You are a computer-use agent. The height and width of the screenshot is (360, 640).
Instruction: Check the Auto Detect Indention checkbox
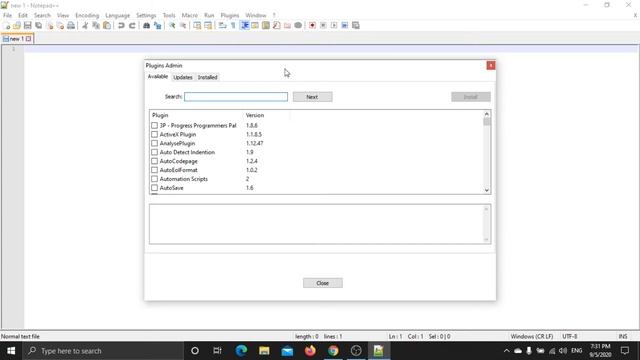click(x=154, y=152)
